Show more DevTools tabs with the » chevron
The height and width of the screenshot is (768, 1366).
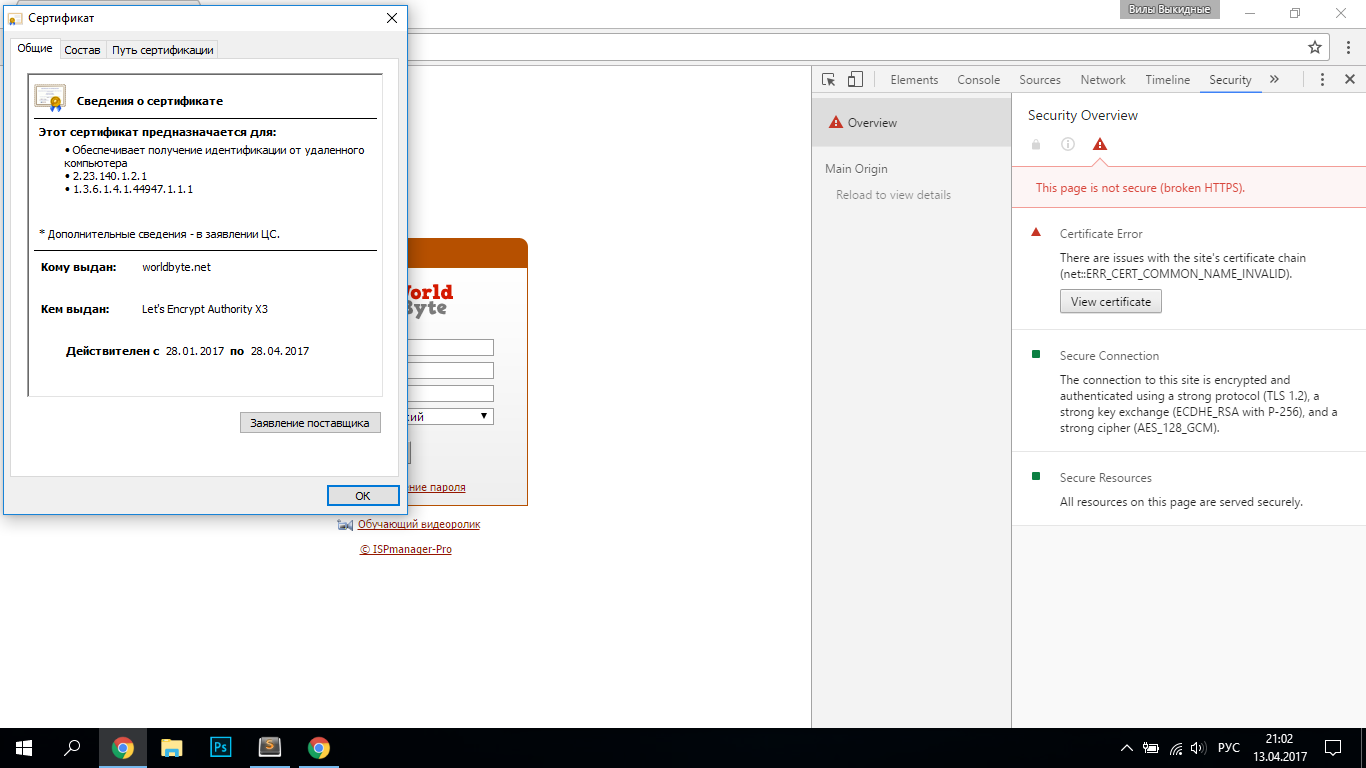(1274, 80)
